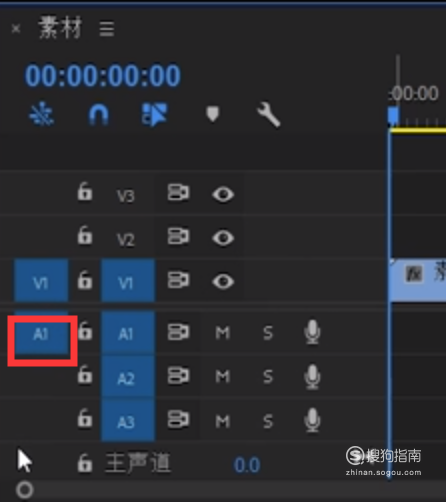446x502 pixels.
Task: Click 主声道 volume value 0.0
Action: 247,465
